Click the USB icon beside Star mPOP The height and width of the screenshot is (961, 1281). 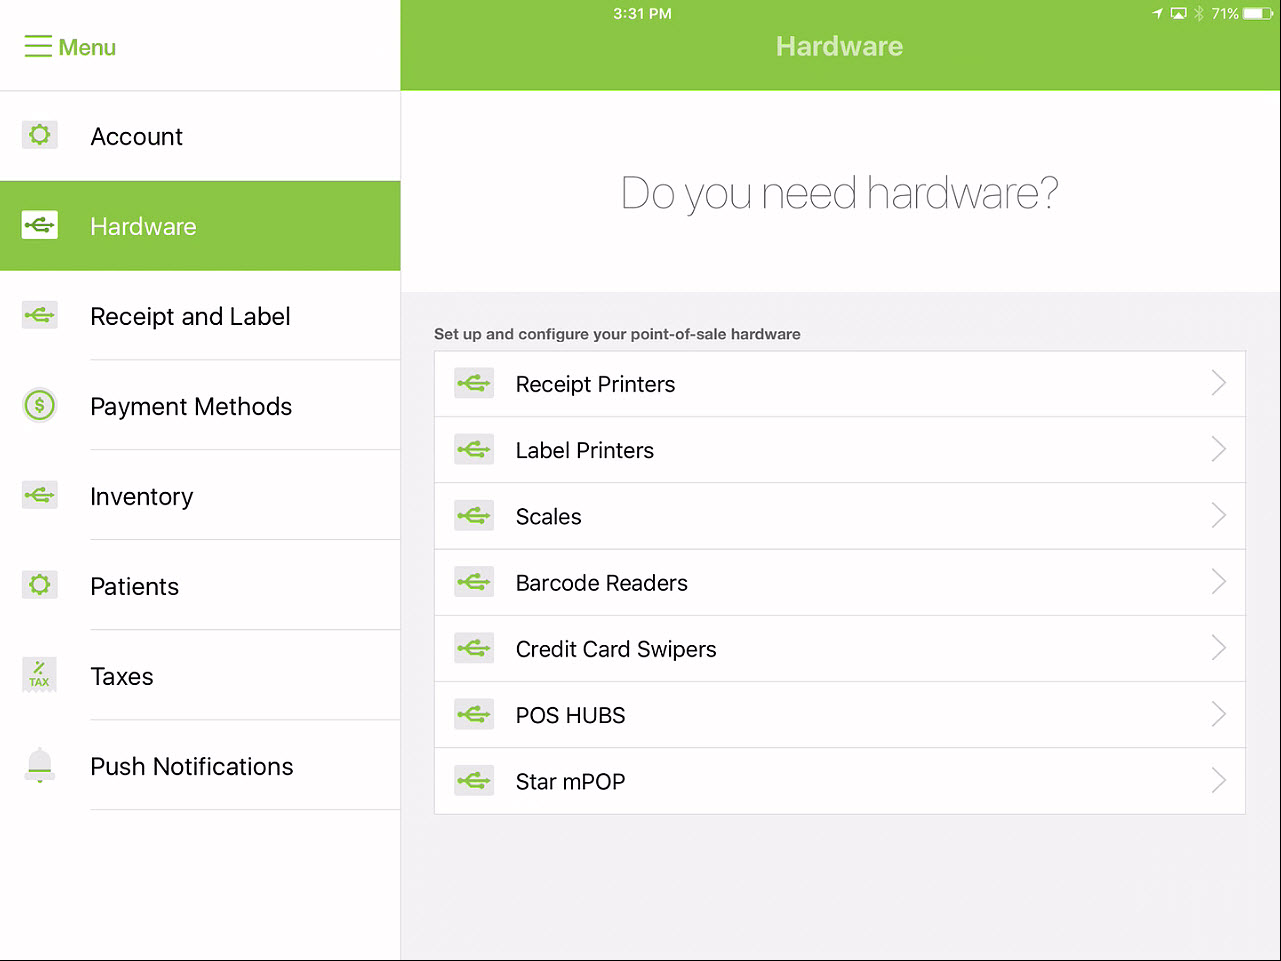pos(474,781)
